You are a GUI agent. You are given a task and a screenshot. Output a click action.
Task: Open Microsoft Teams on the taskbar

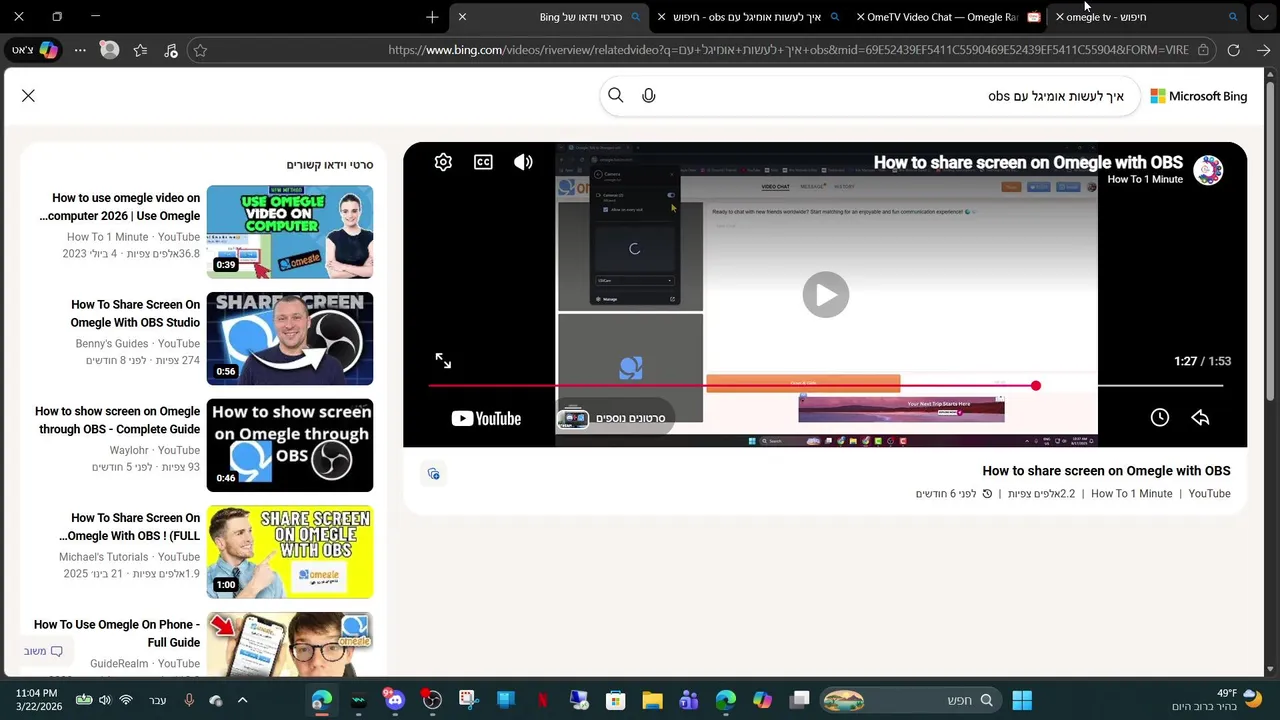tap(689, 700)
